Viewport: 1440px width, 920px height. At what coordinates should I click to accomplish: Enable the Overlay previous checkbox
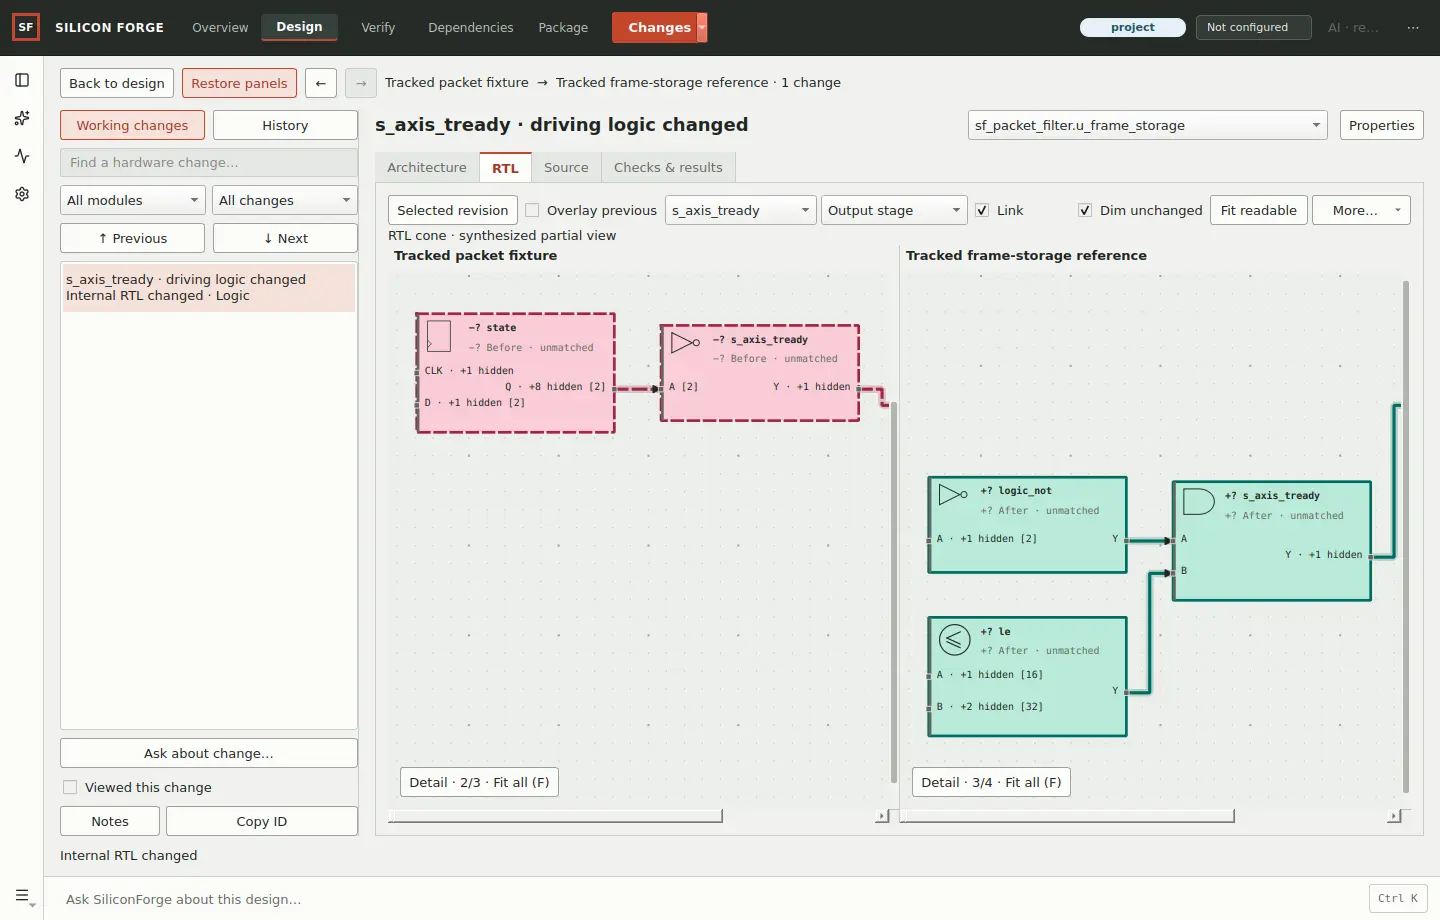tap(532, 210)
